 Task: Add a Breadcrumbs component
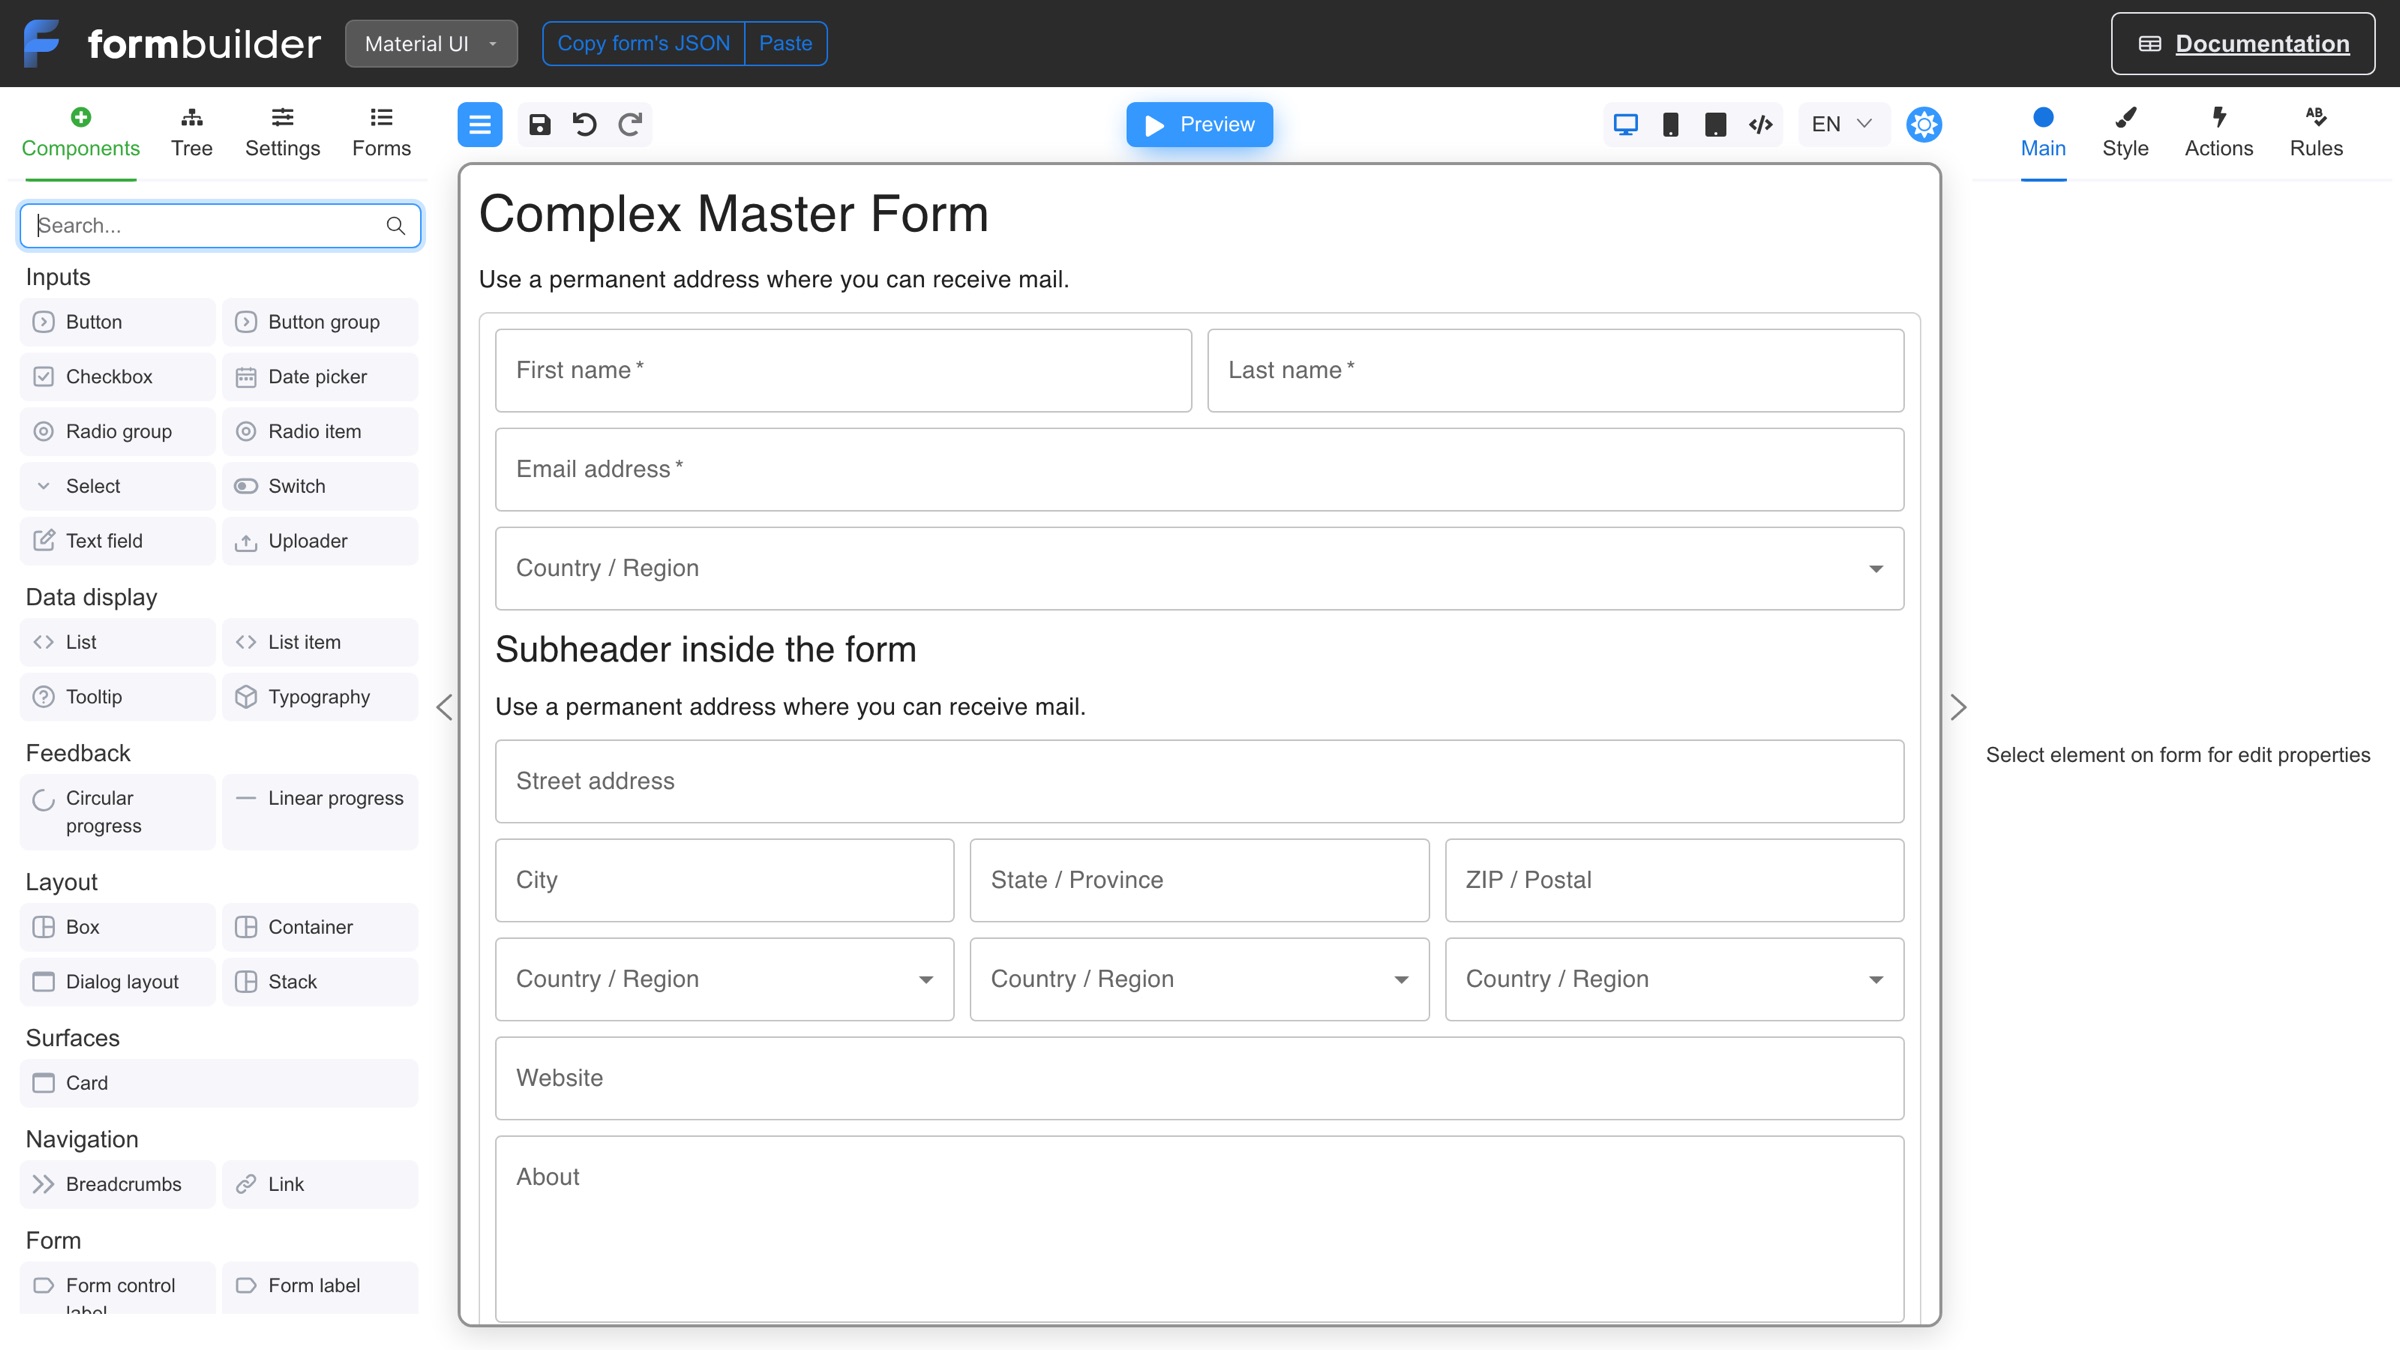[x=117, y=1184]
